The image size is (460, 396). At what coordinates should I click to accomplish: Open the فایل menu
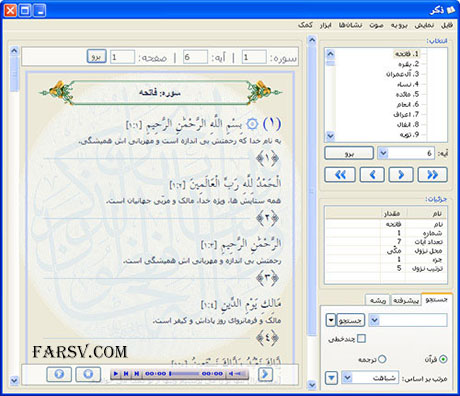[447, 25]
